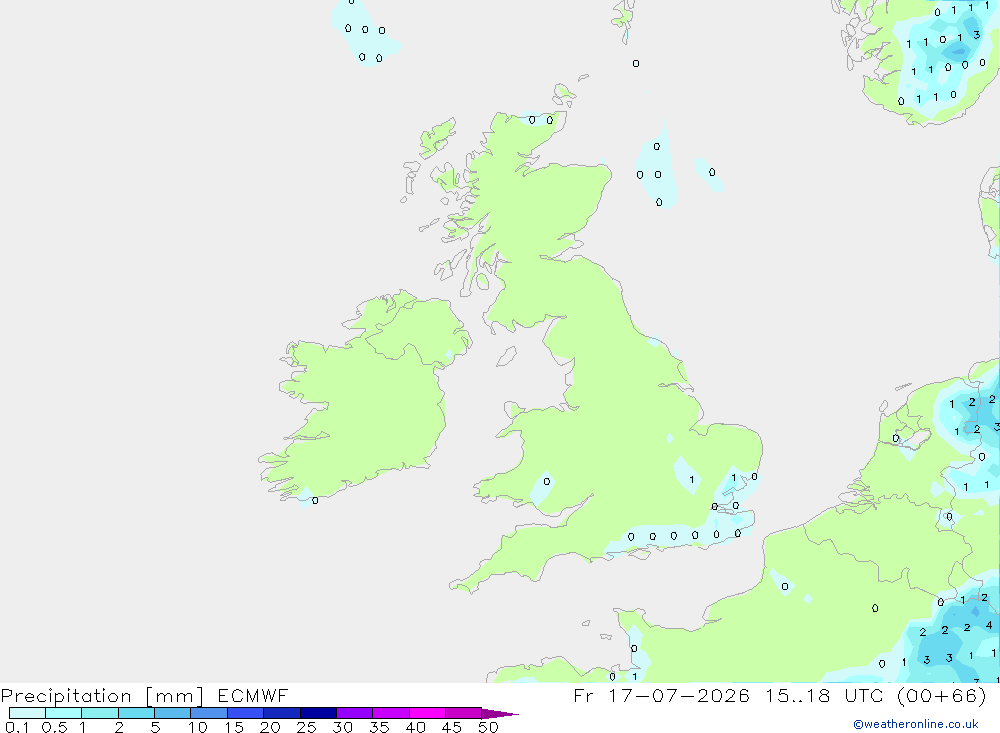Image resolution: width=1000 pixels, height=733 pixels.
Task: Click the '25' legend scale label
Action: click(x=307, y=727)
